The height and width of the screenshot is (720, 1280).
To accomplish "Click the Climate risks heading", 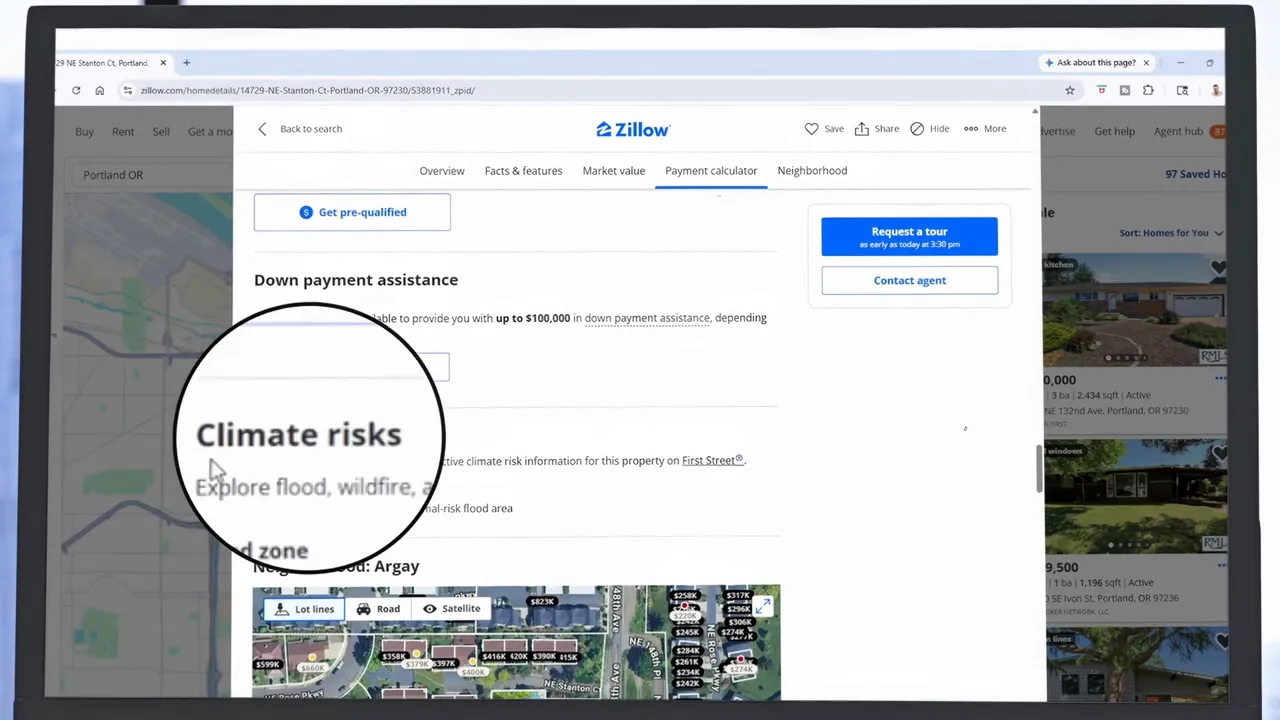I will click(x=298, y=435).
